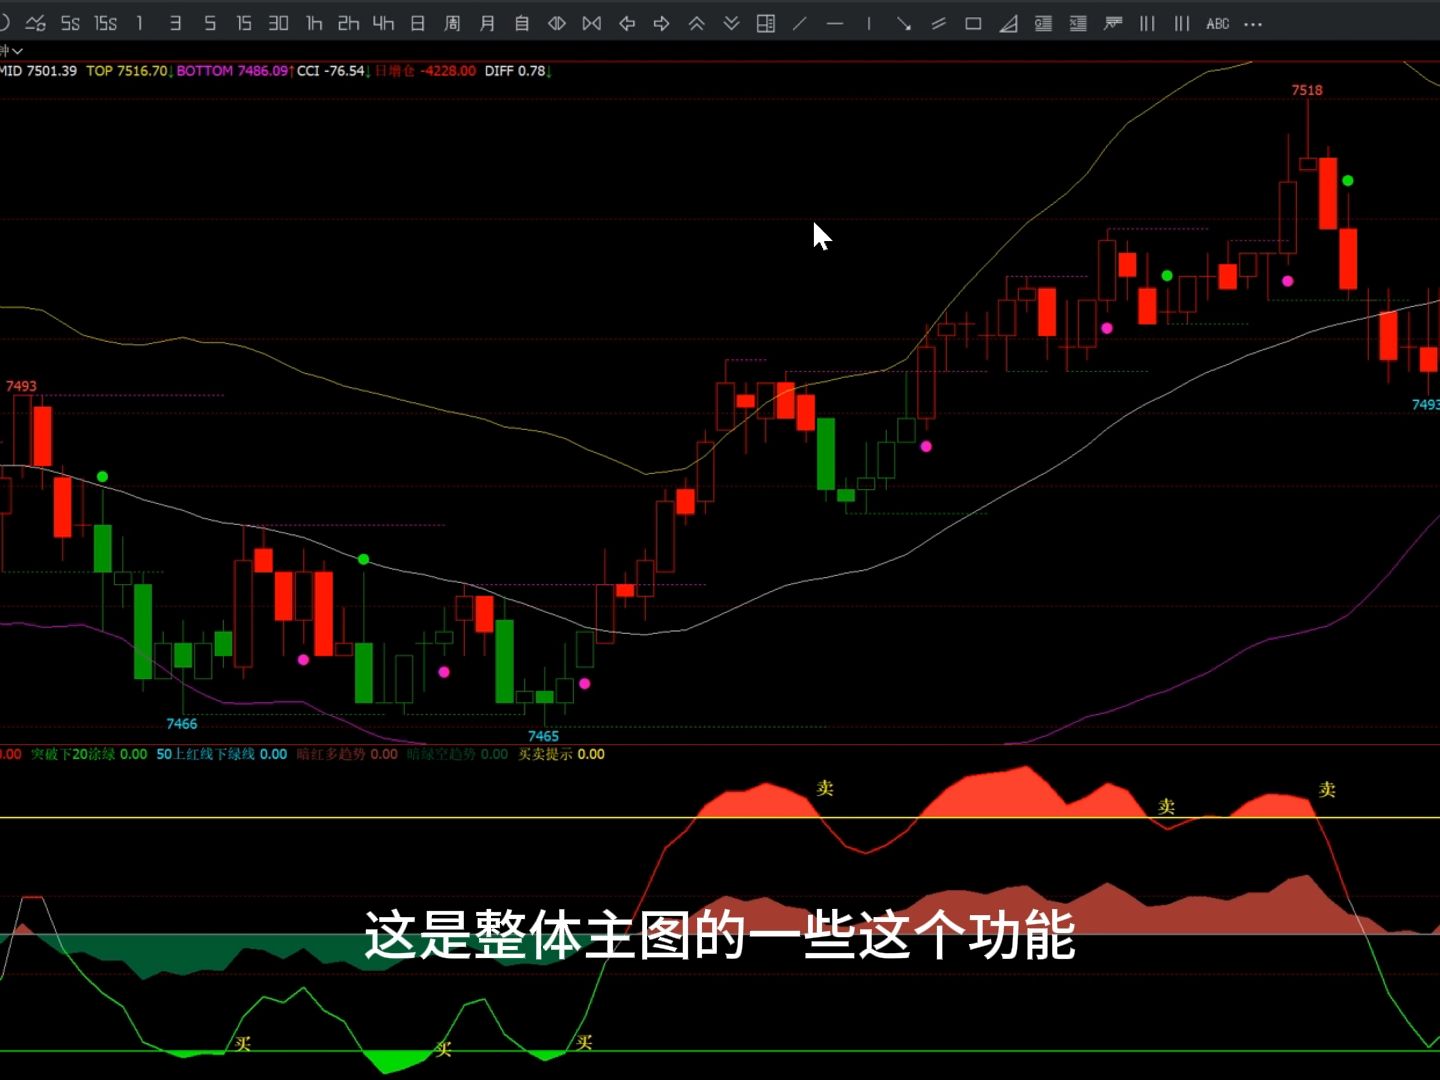Select the 15 minute period
The image size is (1440, 1080).
point(244,23)
